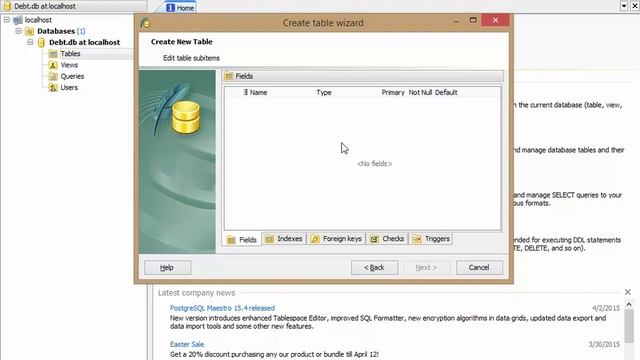
Task: Click the <No fields> placeholder text
Action: (x=374, y=164)
